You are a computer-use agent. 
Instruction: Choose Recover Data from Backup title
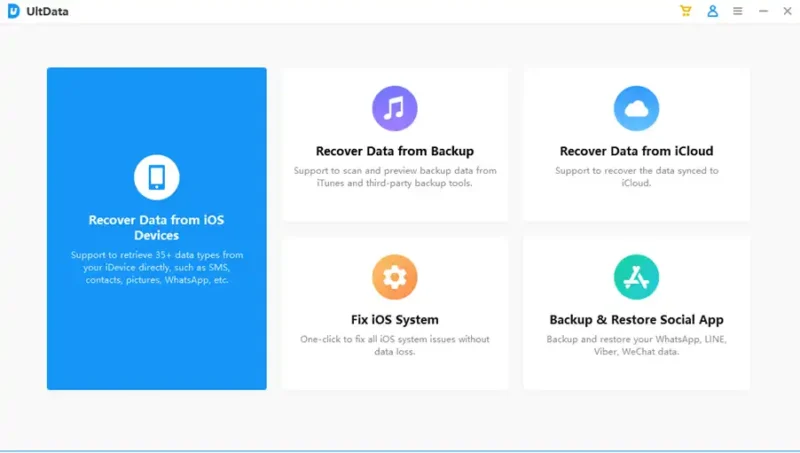395,151
